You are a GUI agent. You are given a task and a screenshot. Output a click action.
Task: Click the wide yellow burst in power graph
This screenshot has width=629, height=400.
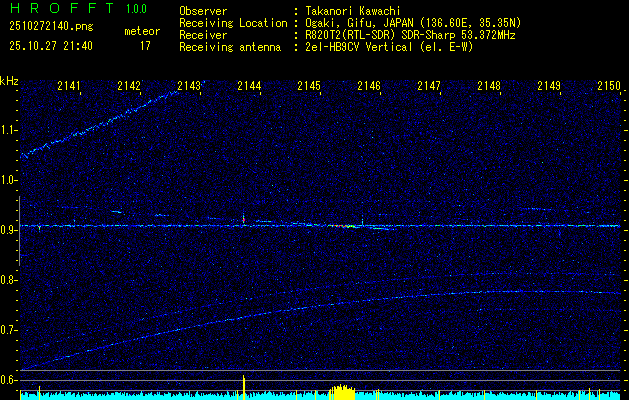tap(342, 391)
